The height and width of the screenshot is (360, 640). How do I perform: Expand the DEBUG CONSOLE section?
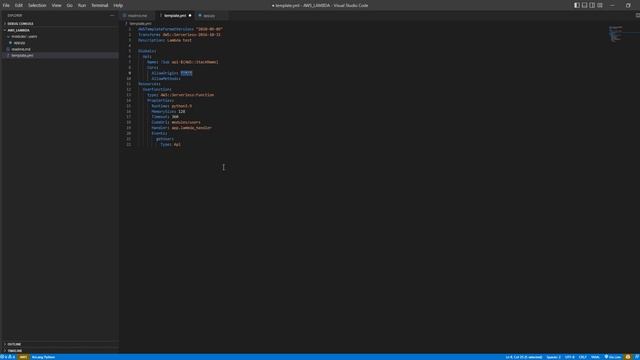pyautogui.click(x=60, y=24)
